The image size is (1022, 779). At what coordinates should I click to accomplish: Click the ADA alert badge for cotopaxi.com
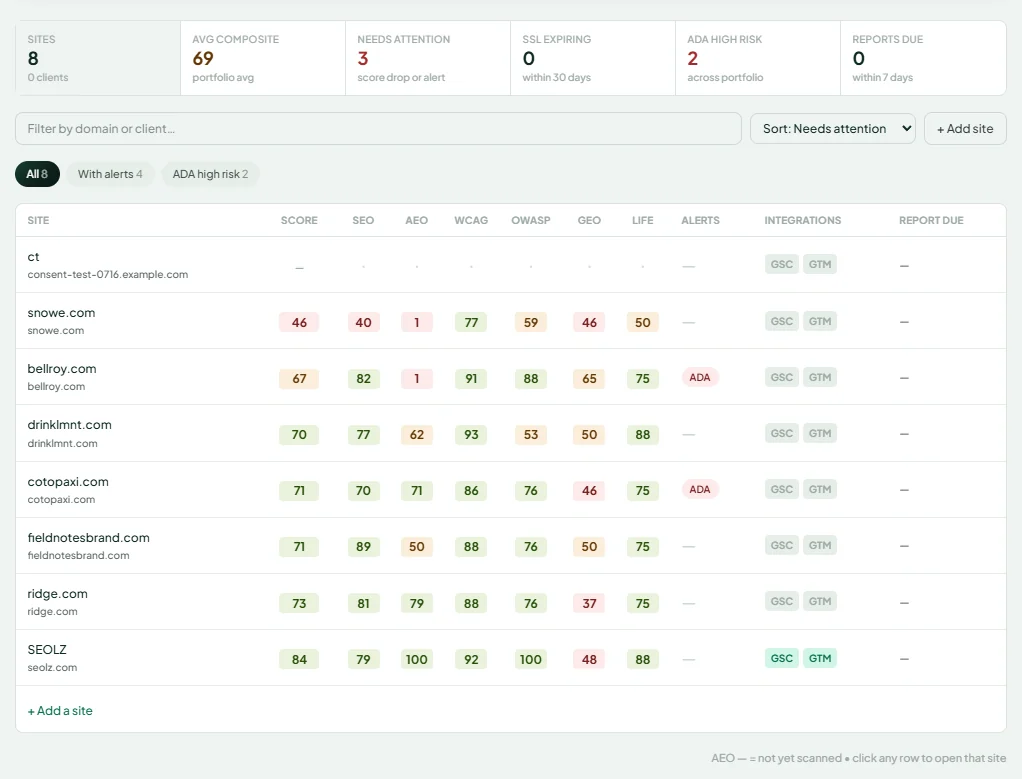point(700,490)
